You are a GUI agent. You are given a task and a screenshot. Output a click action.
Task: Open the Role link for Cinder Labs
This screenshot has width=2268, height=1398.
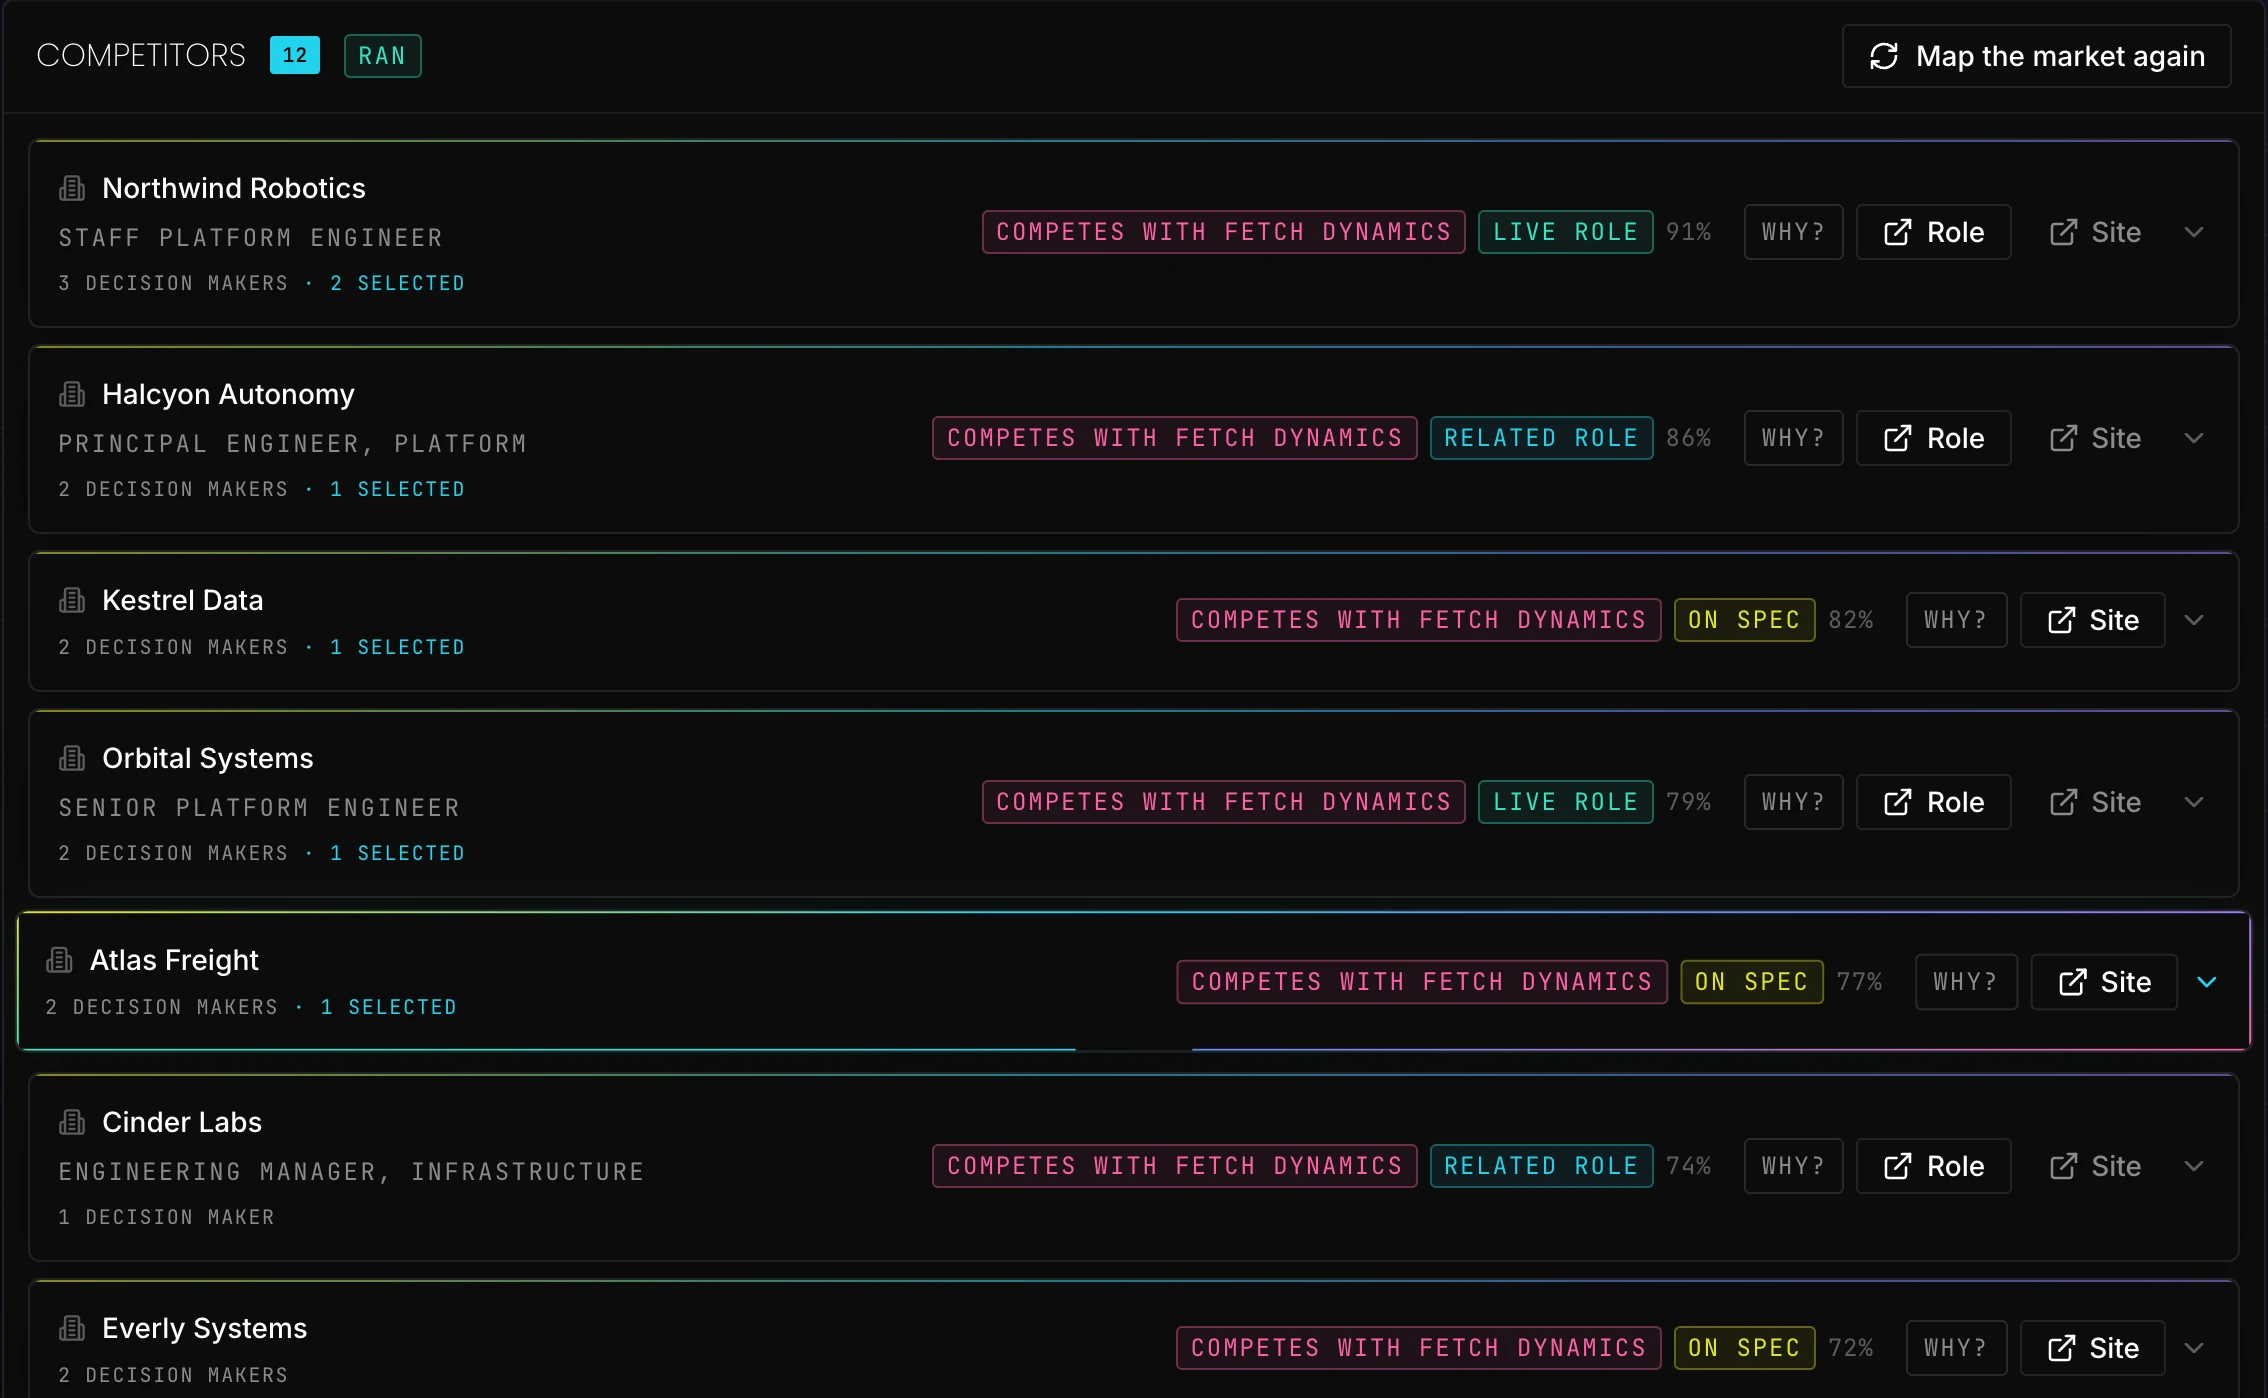[x=1933, y=1166]
